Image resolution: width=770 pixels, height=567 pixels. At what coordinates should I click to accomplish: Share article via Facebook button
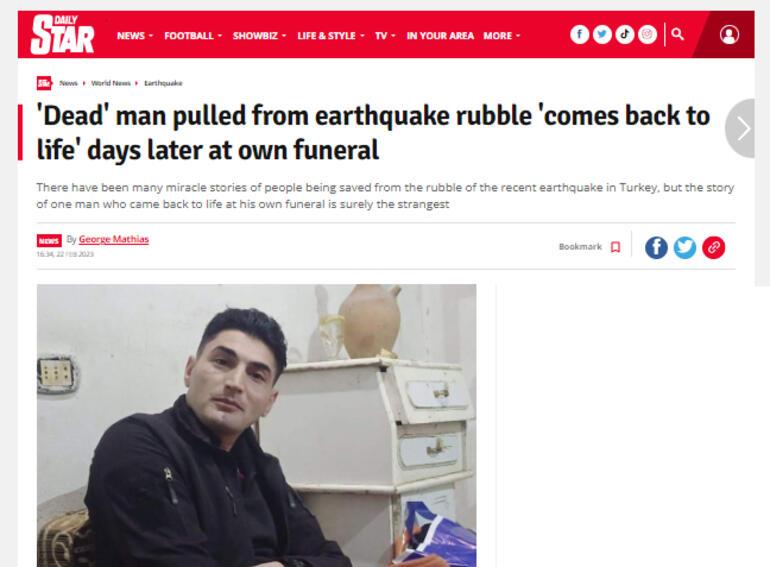click(656, 247)
